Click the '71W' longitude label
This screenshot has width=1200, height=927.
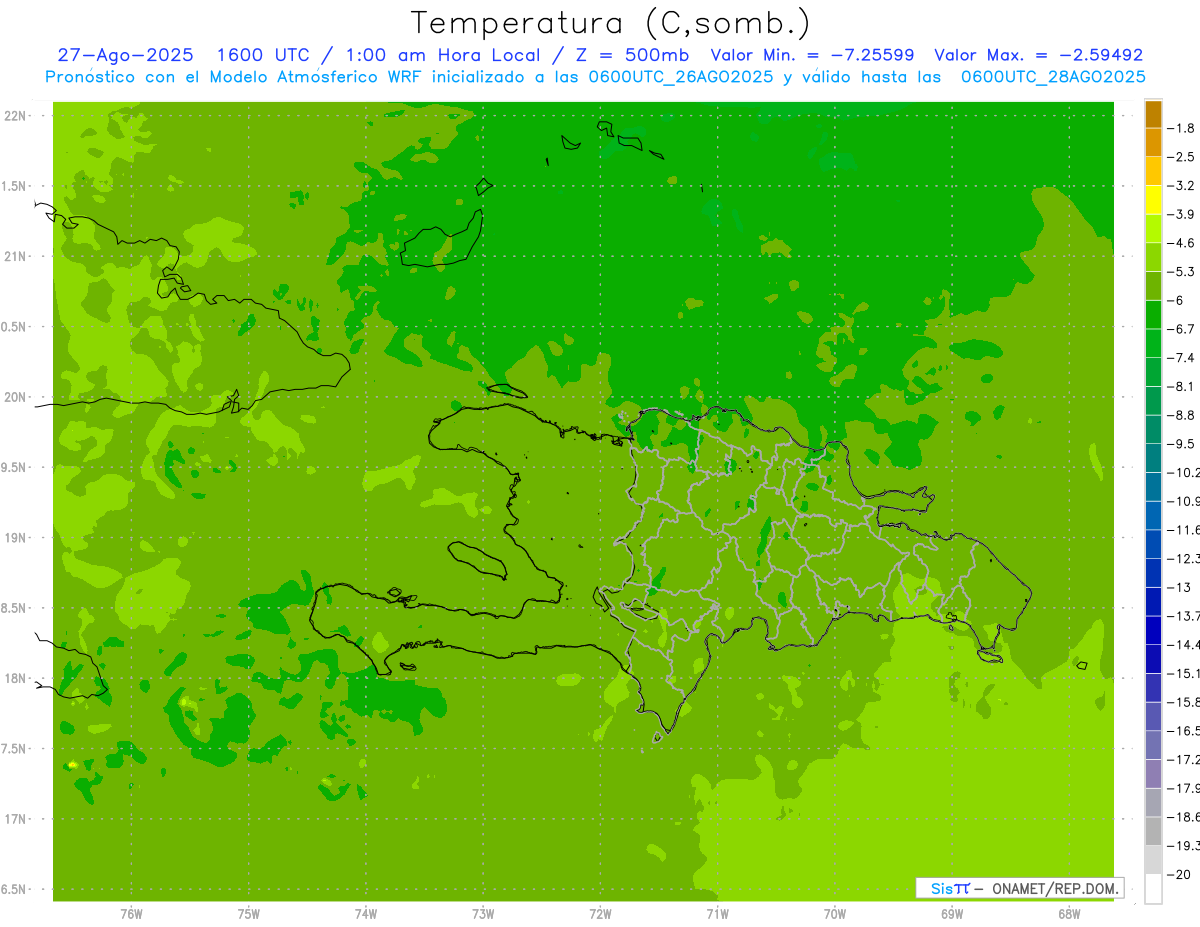(x=717, y=914)
